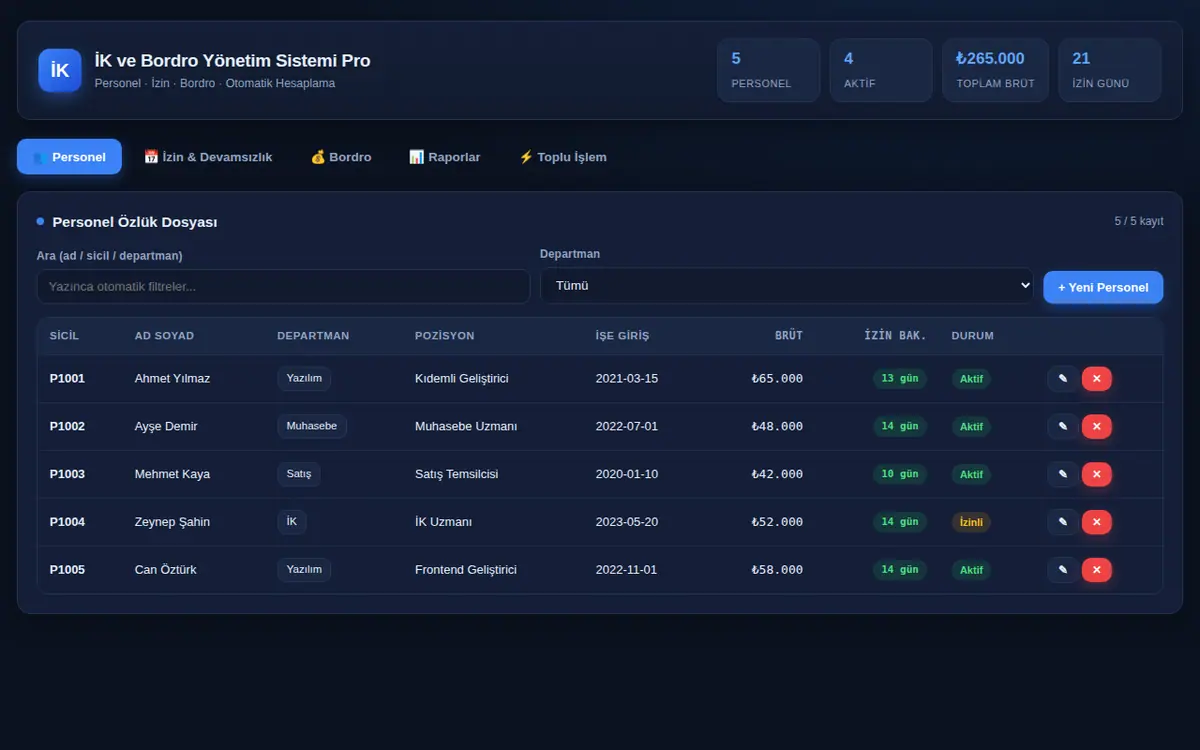Viewport: 1200px width, 750px height.
Task: Open the İzin & Devamsızlık tab
Action: tap(208, 157)
